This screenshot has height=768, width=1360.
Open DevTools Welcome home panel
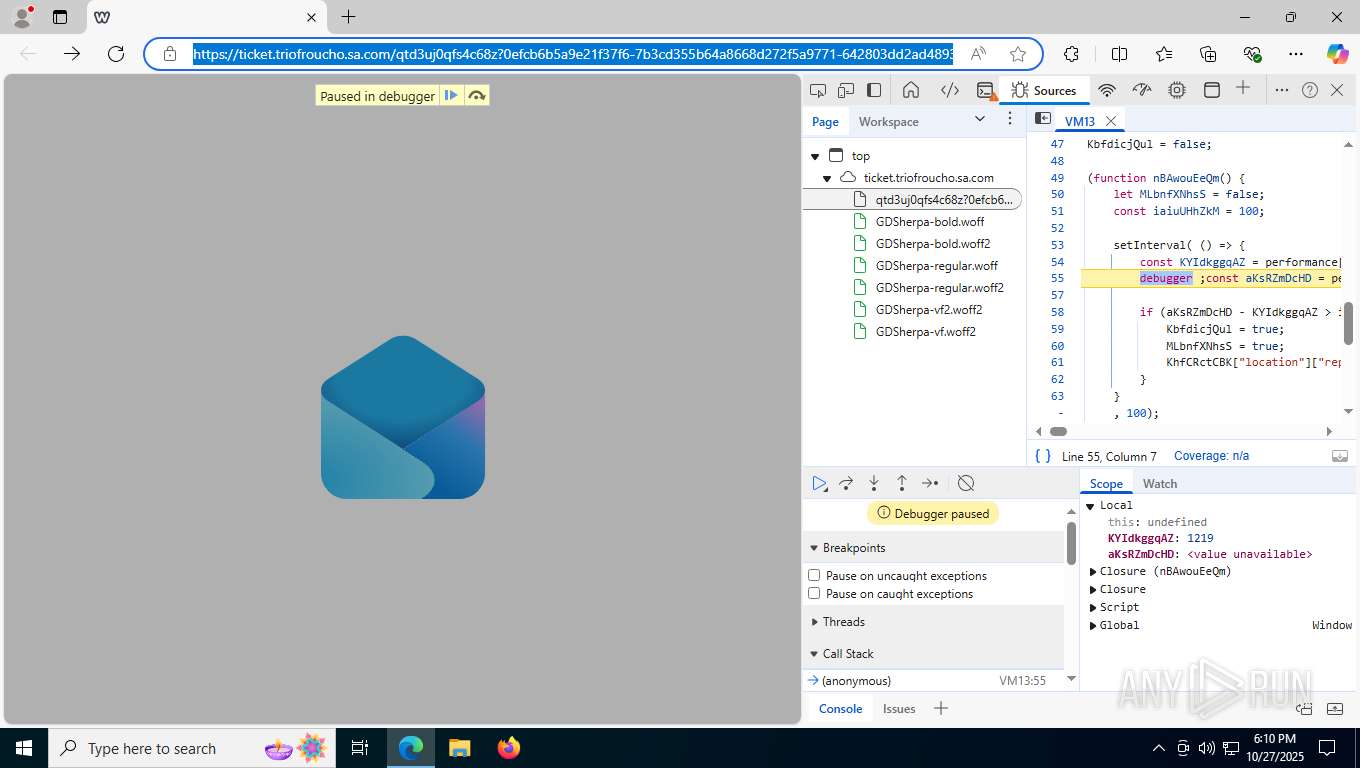point(911,90)
